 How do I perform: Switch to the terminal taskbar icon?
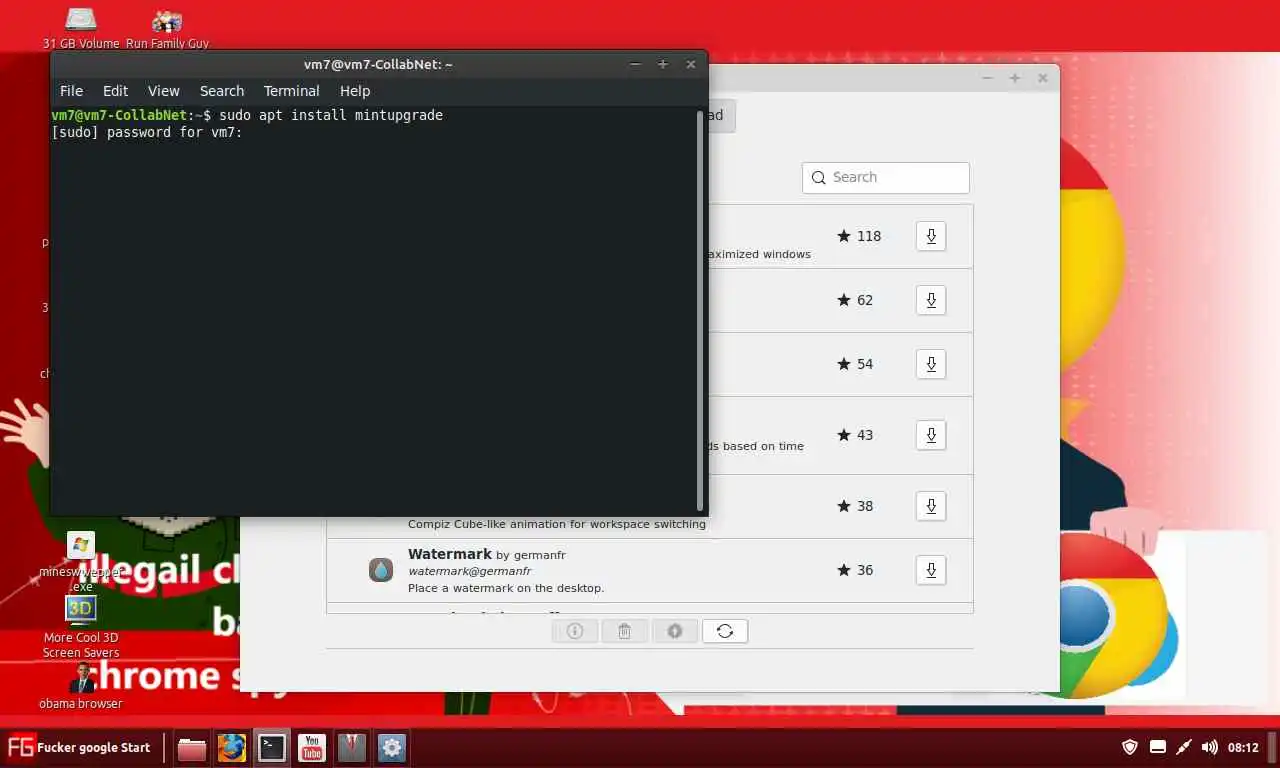coord(272,748)
